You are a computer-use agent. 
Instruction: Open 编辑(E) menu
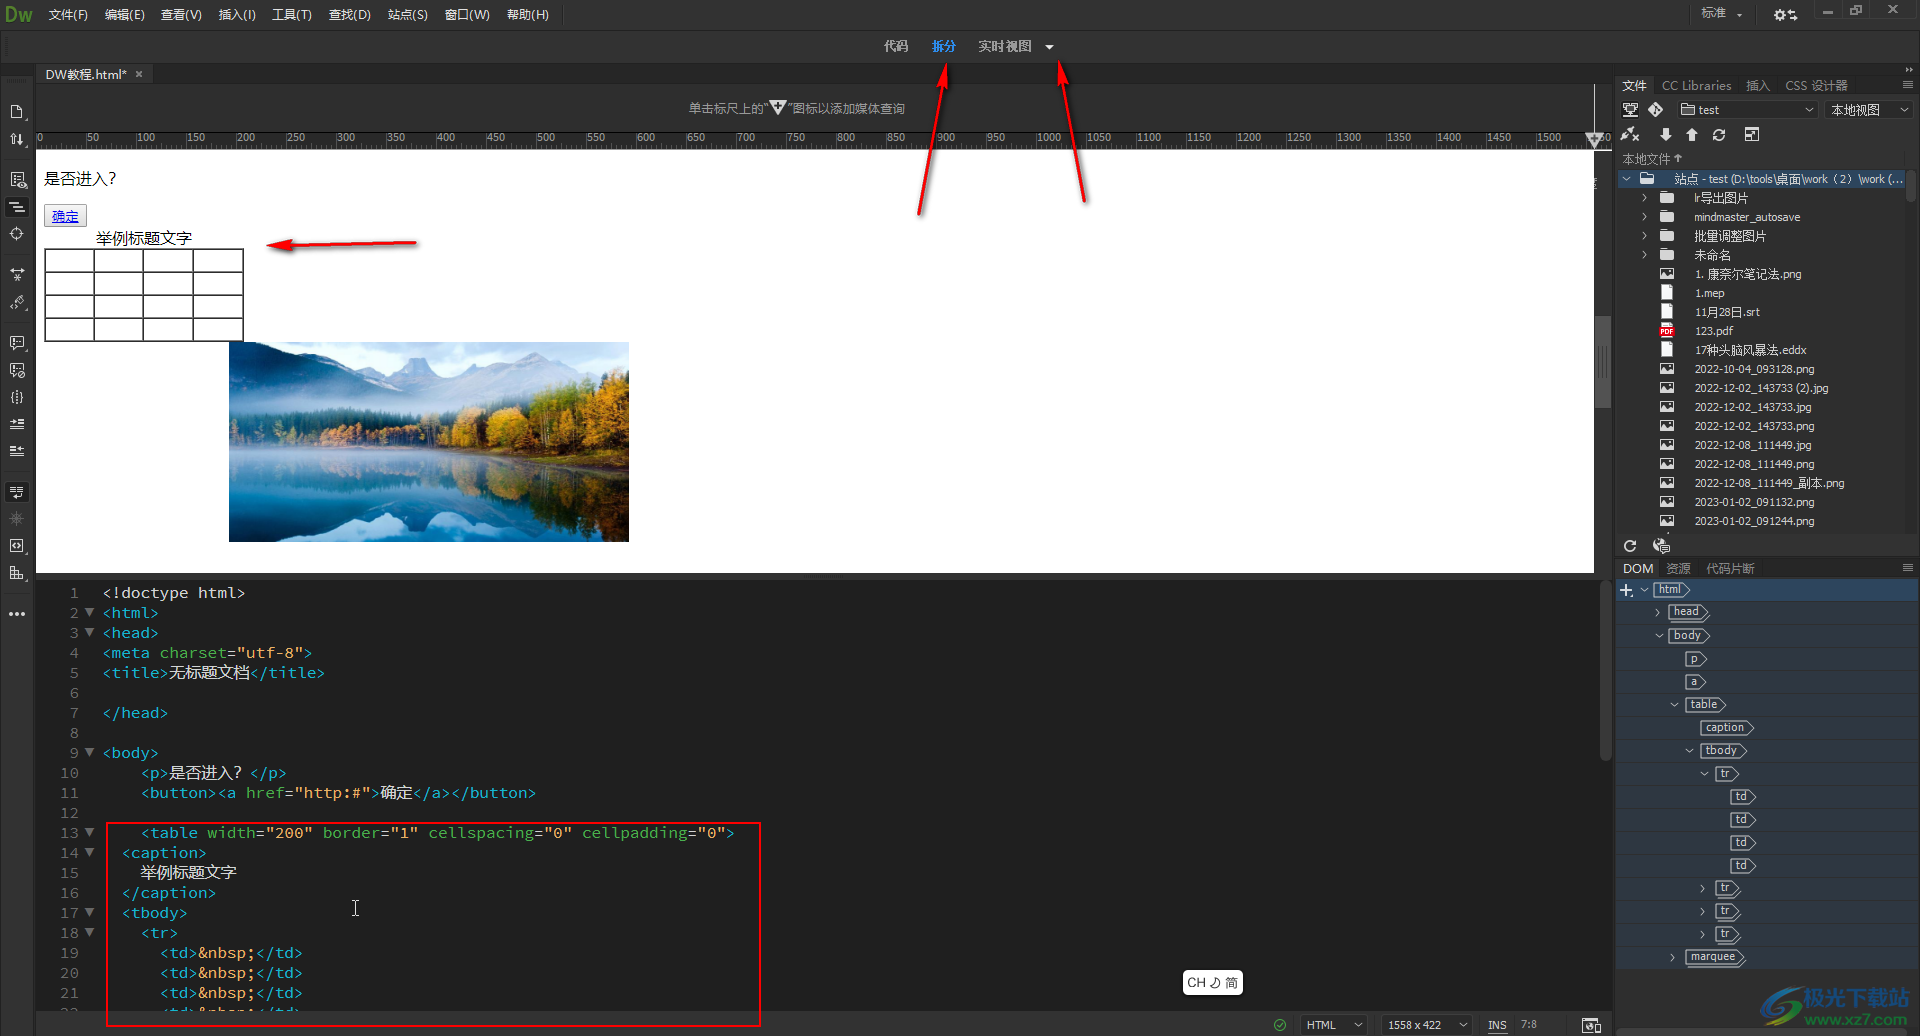coord(125,15)
